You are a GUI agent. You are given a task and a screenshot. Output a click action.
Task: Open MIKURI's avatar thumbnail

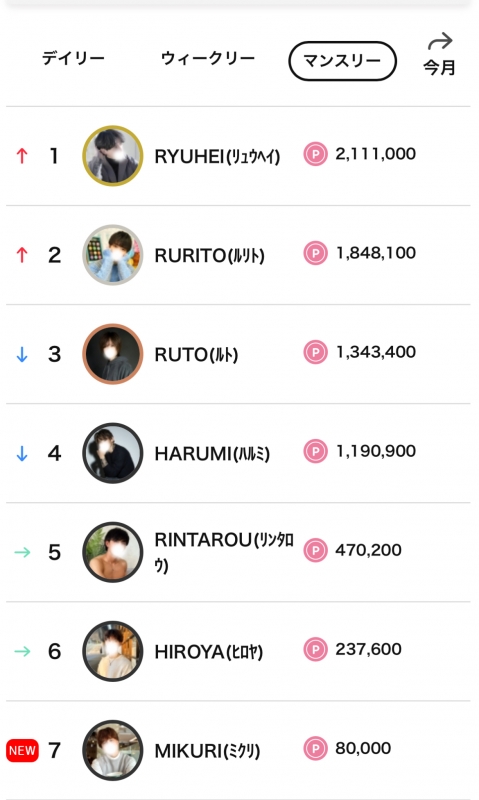pos(113,750)
